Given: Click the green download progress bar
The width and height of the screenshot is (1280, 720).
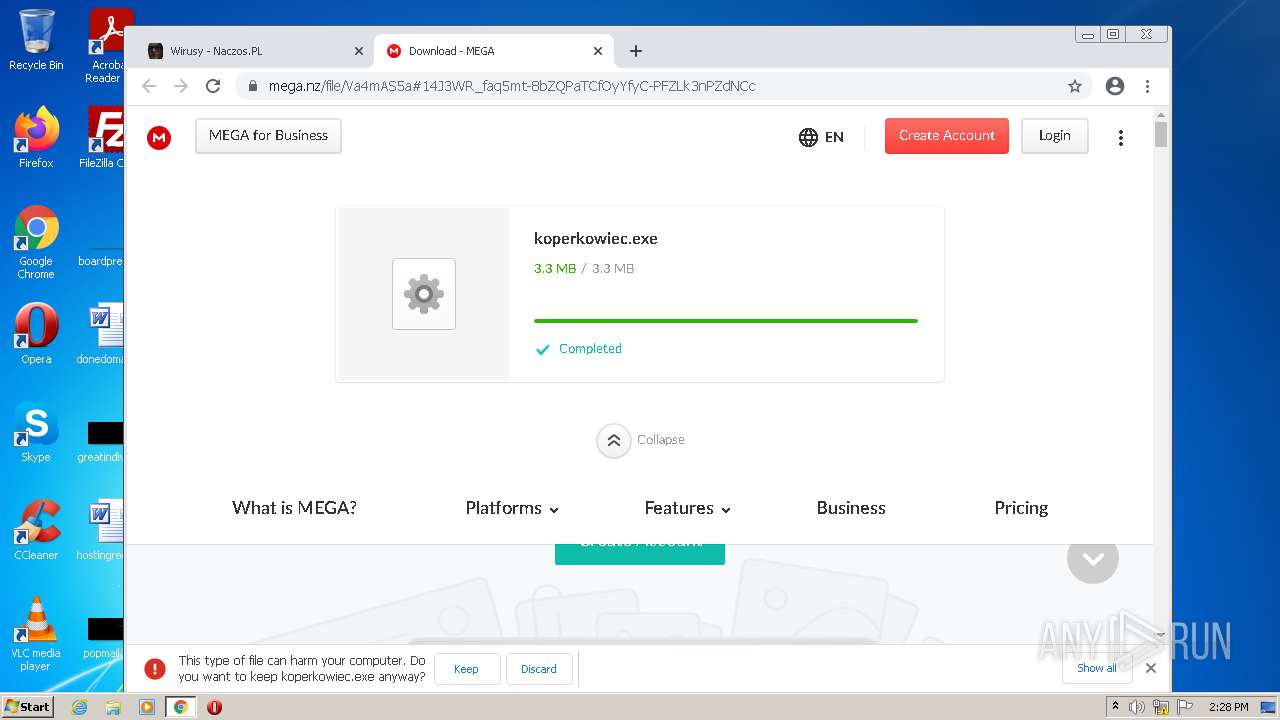Looking at the screenshot, I should [726, 321].
